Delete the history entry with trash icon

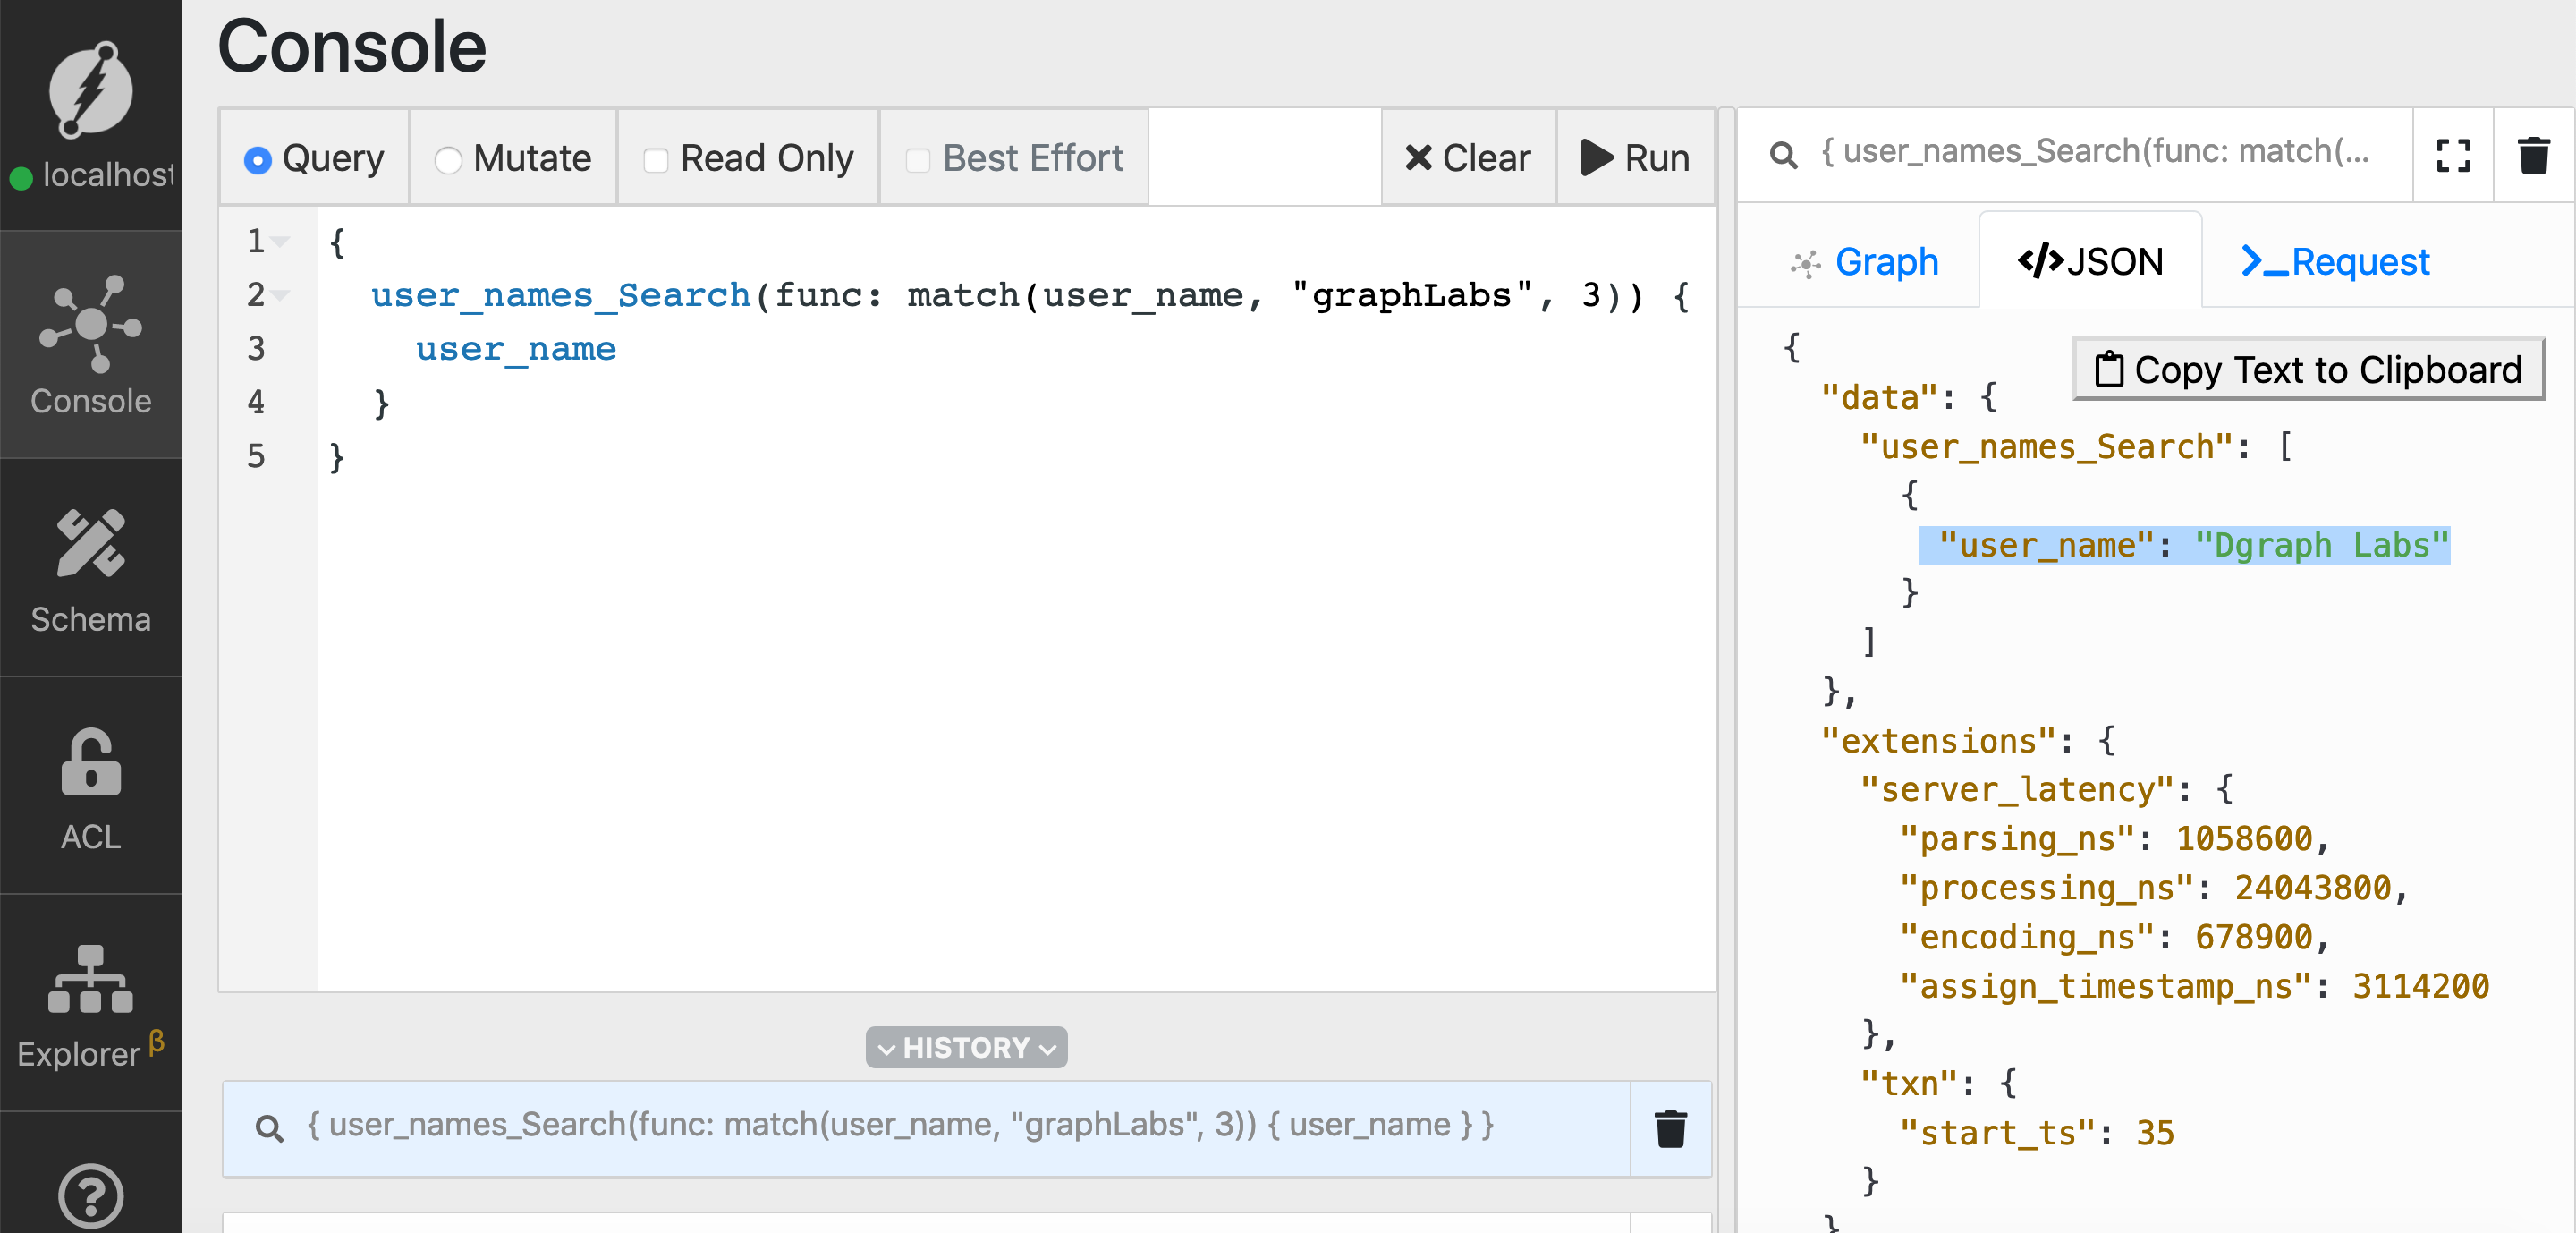[1670, 1128]
